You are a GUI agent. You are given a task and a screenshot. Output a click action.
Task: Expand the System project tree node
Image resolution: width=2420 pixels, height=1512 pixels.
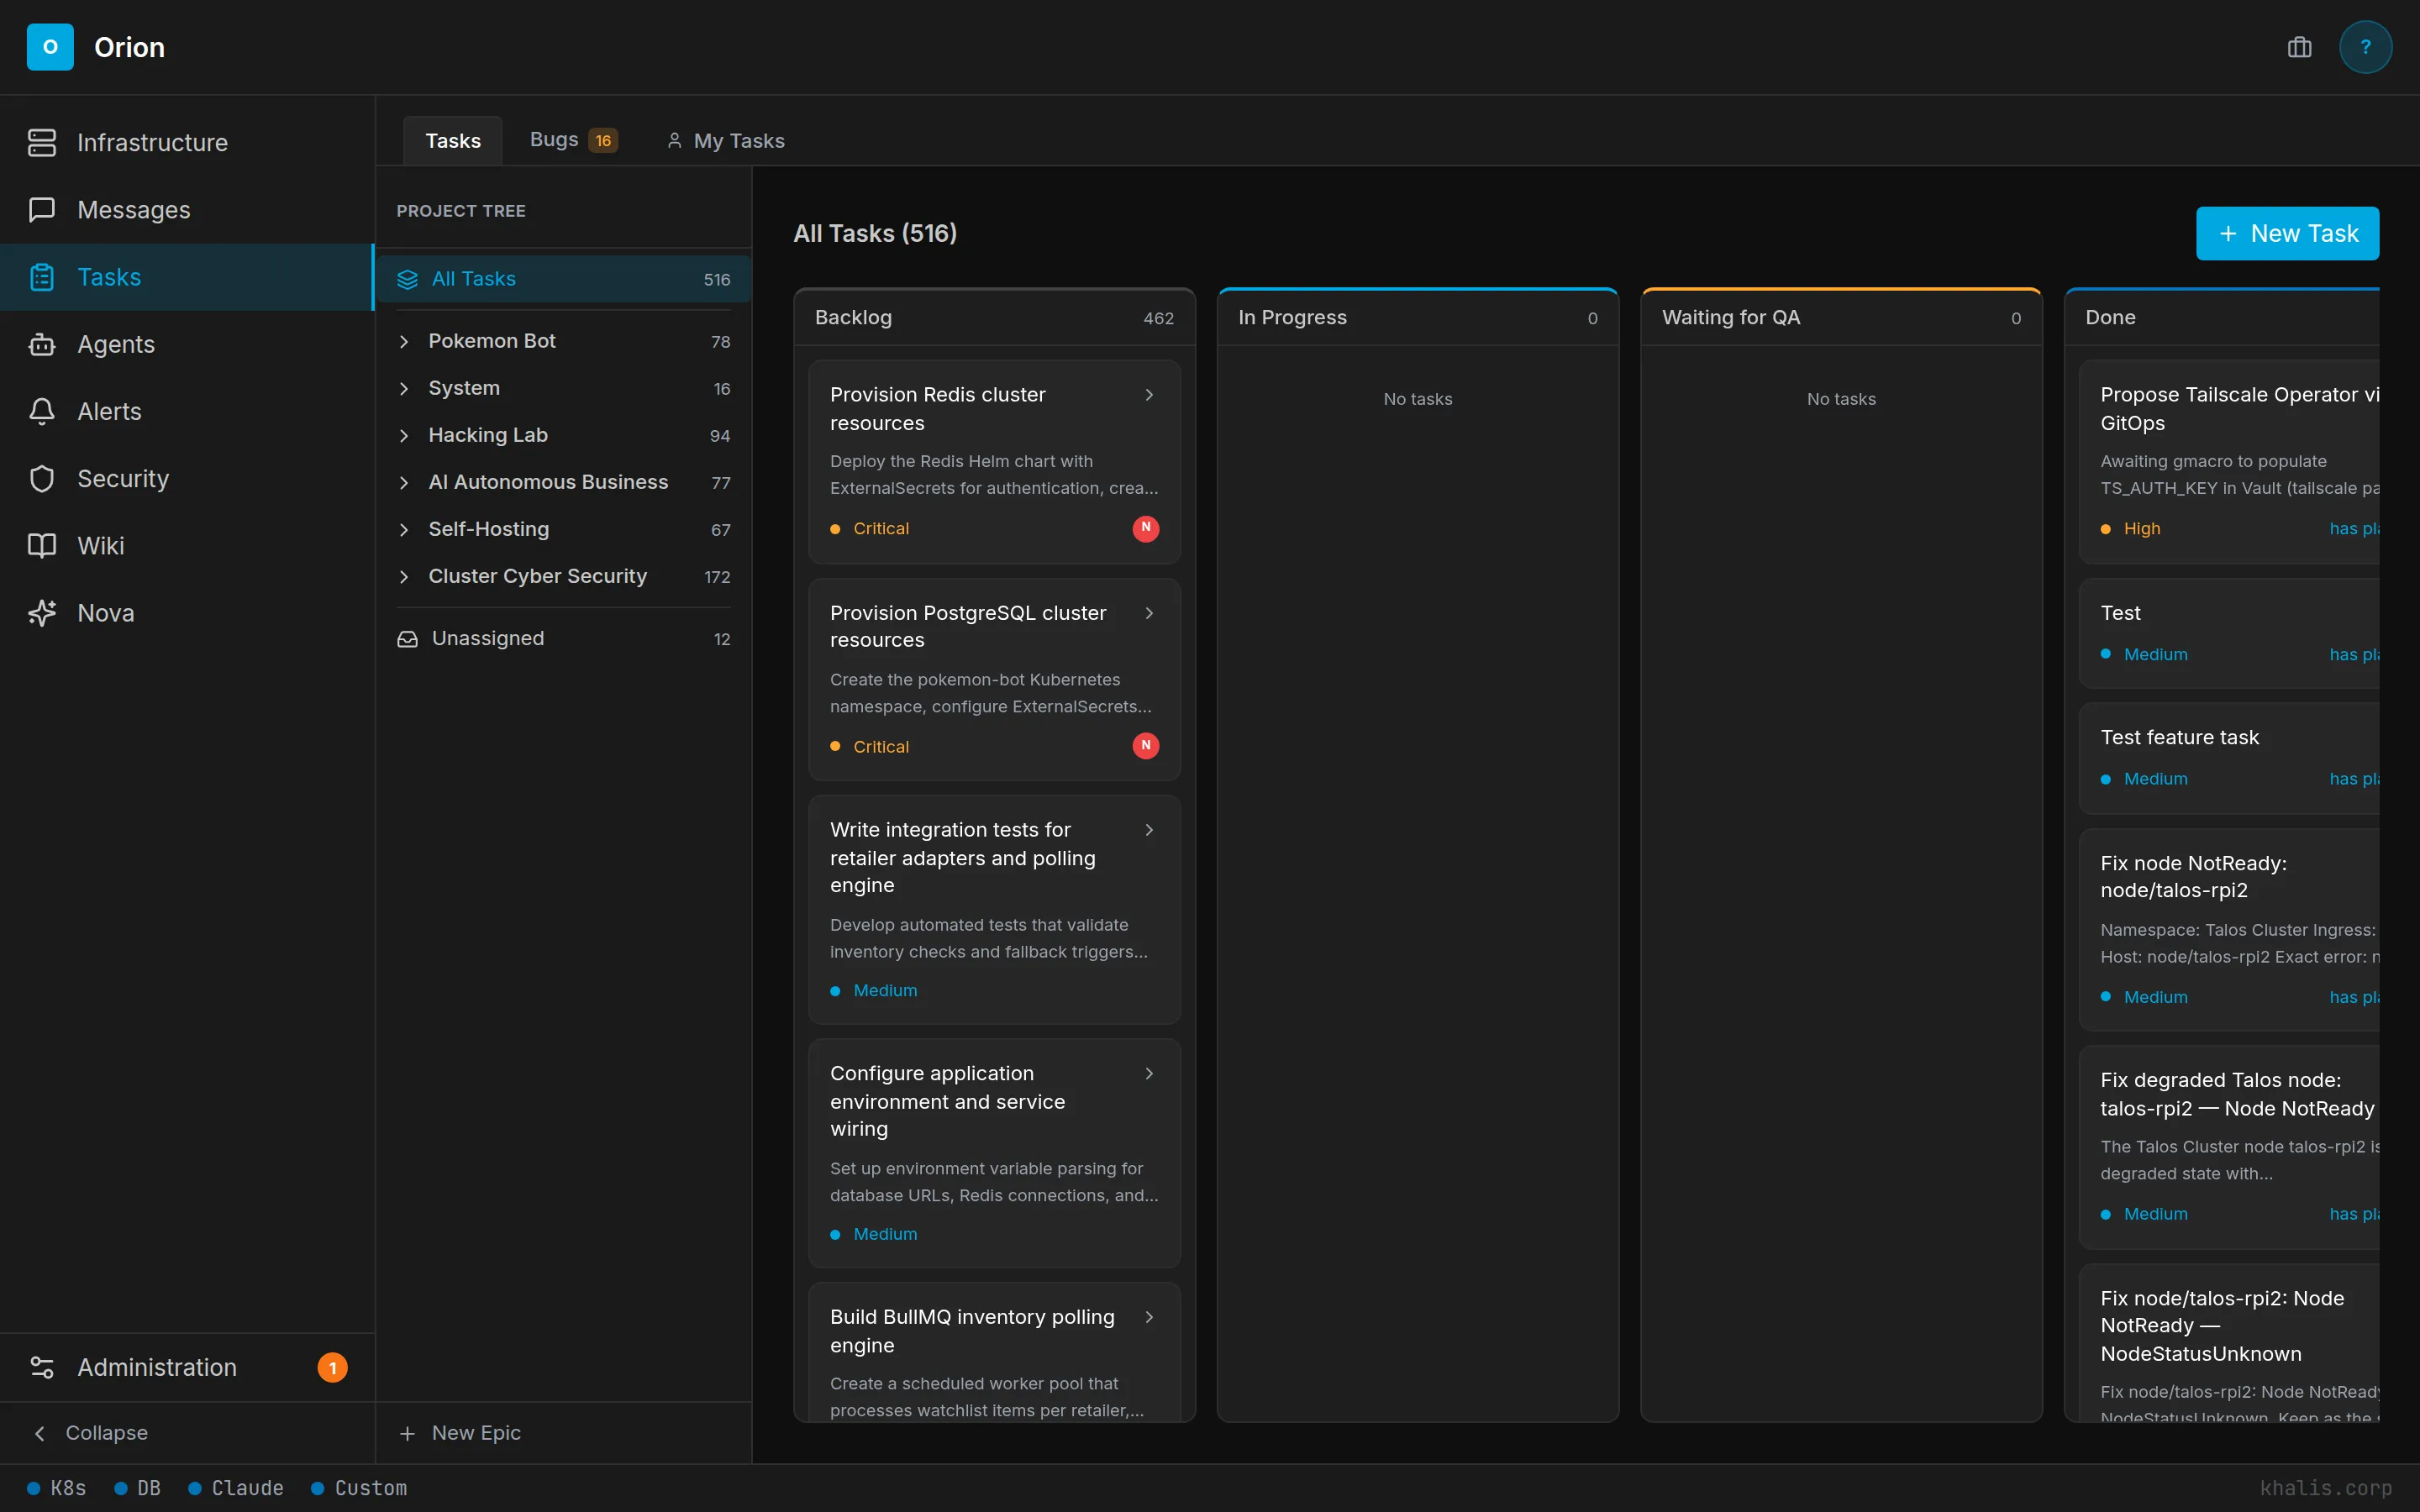pos(404,388)
